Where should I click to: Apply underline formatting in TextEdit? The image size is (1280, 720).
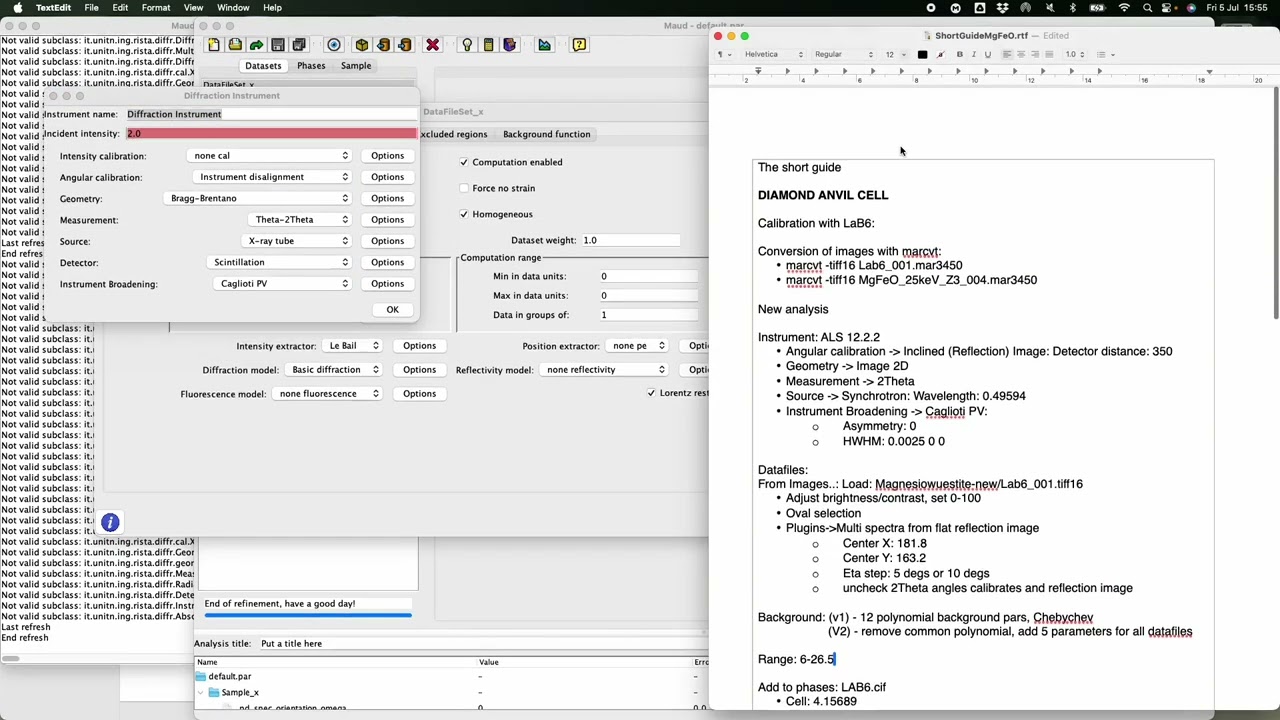(x=988, y=54)
